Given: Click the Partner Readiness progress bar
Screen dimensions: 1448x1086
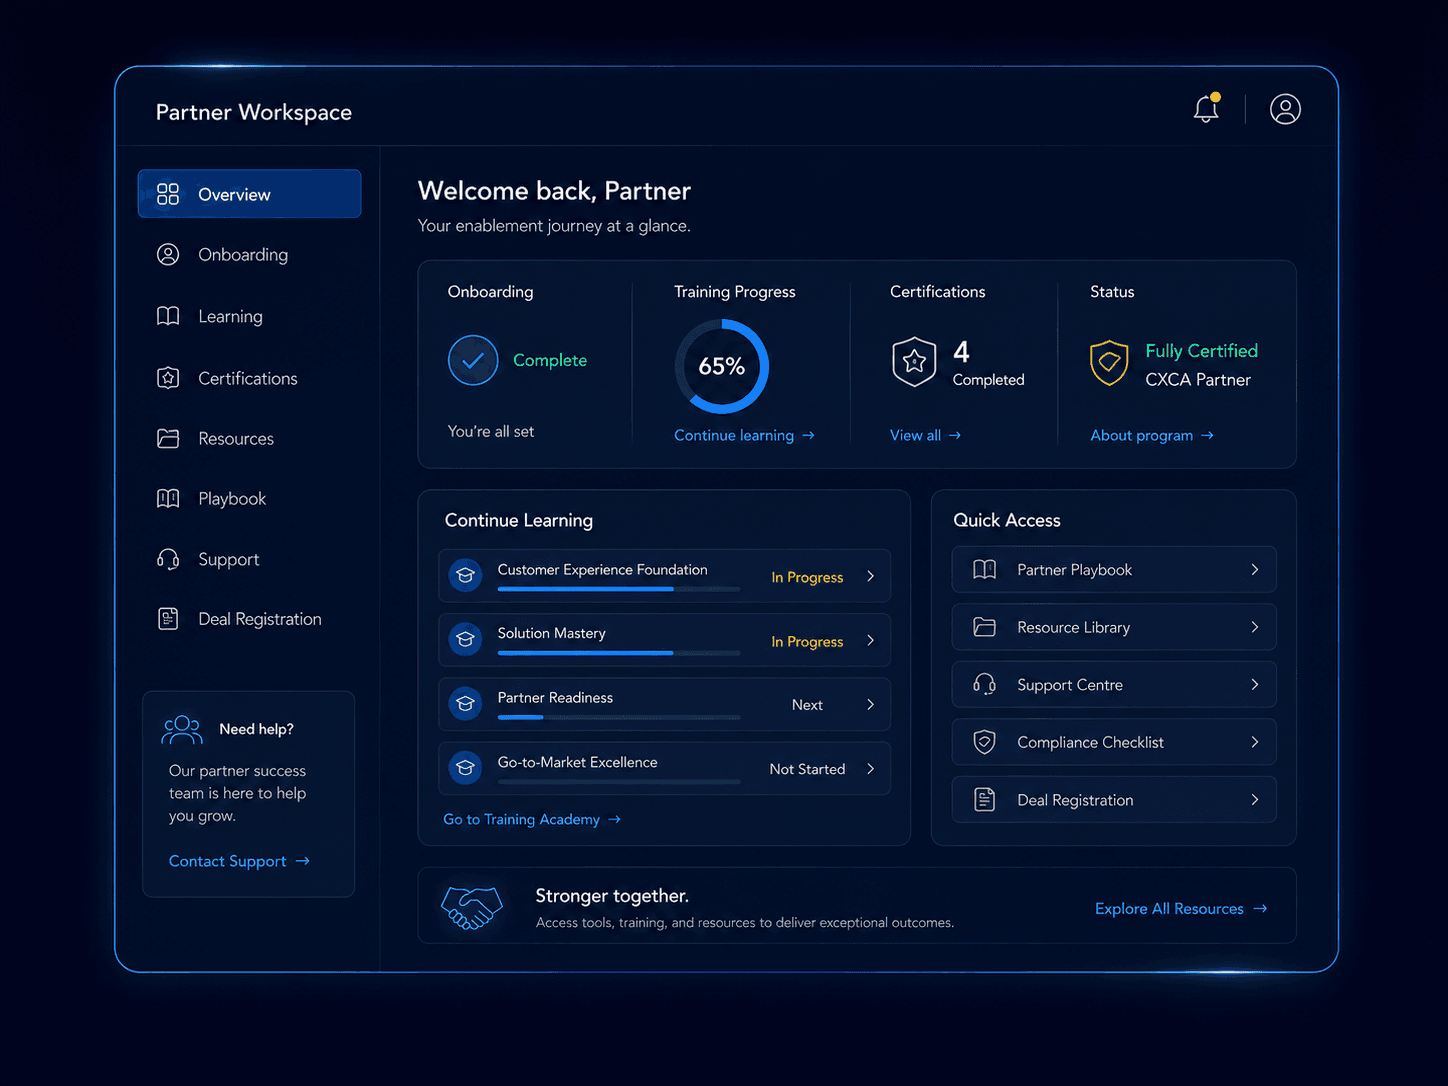Looking at the screenshot, I should [x=619, y=717].
